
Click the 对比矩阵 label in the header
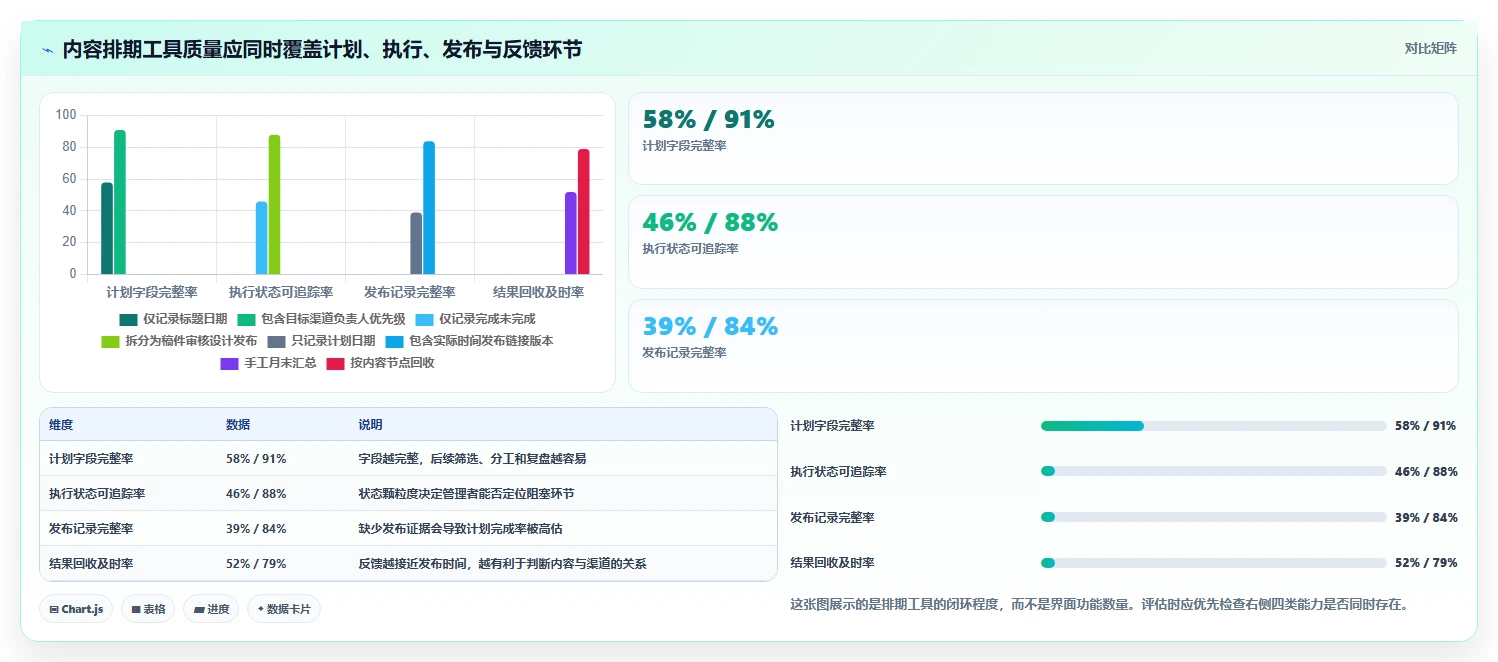(1431, 48)
